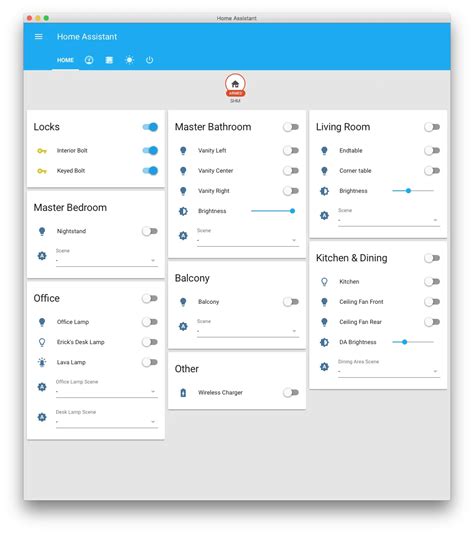Toggle the Living Room group switch
The height and width of the screenshot is (534, 474).
point(432,127)
